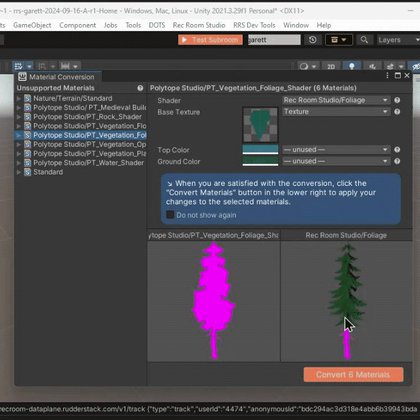This screenshot has width=420, height=420.
Task: Click the Convert 6 Materials button
Action: pos(353,375)
